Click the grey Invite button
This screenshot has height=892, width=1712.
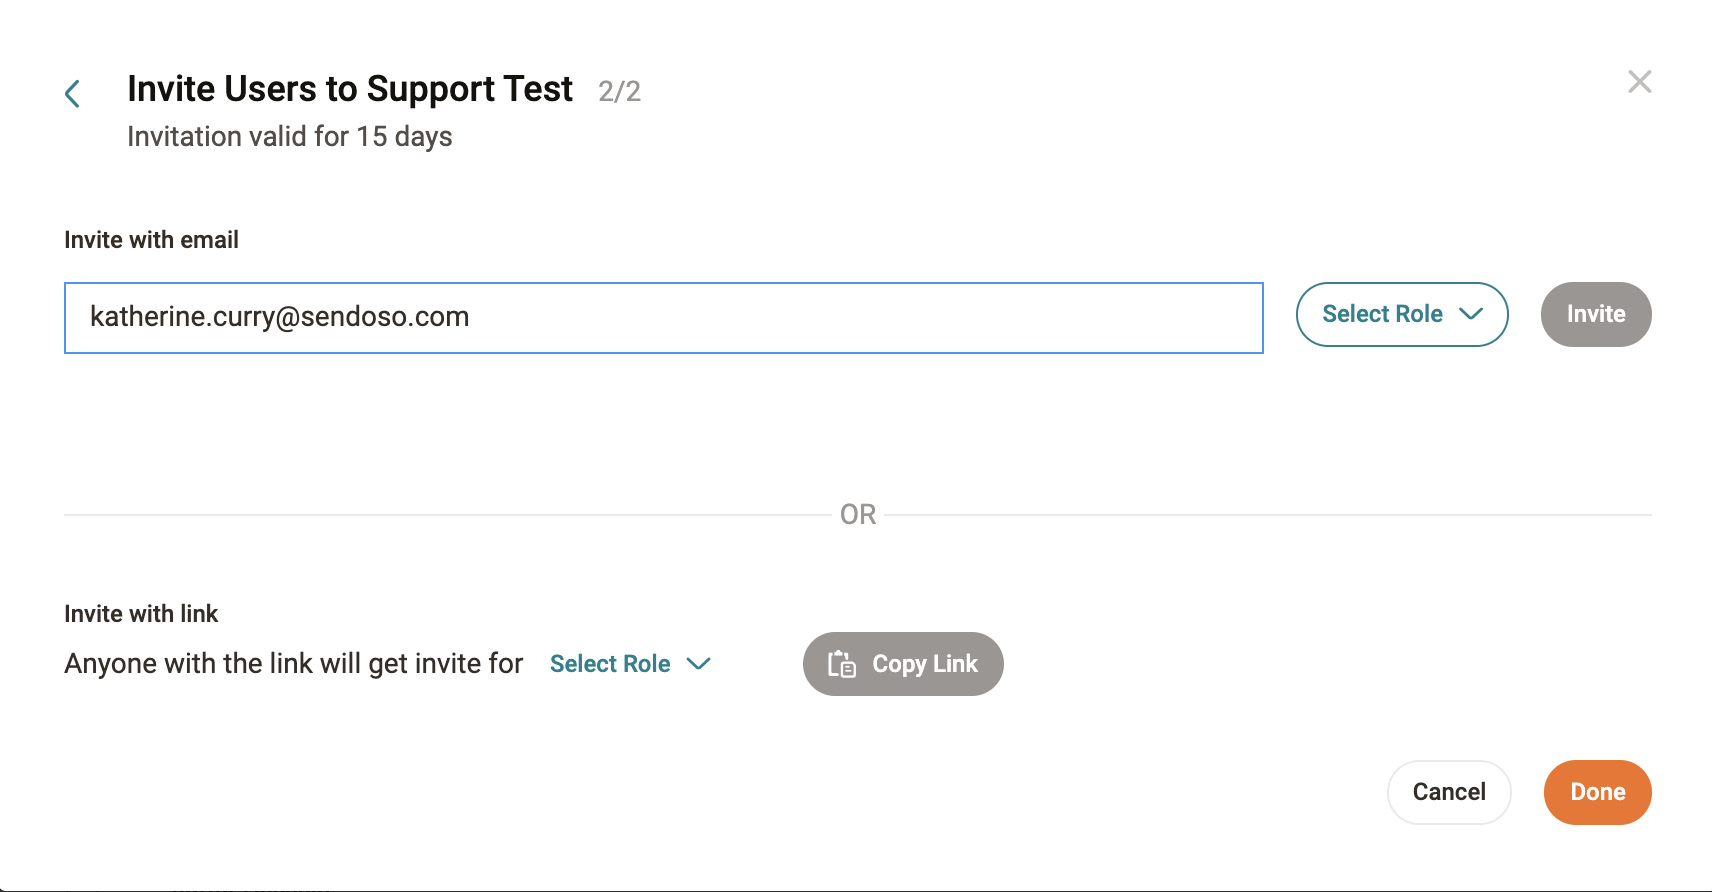pos(1596,314)
